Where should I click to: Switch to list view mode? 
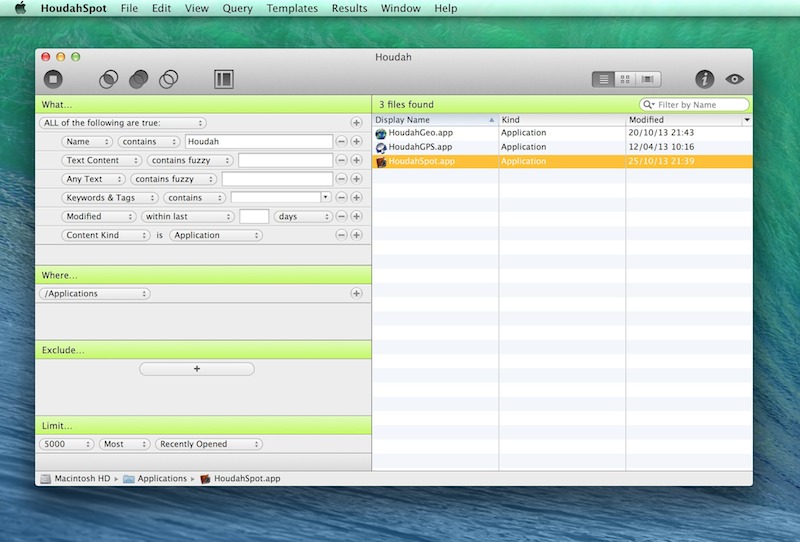[603, 79]
